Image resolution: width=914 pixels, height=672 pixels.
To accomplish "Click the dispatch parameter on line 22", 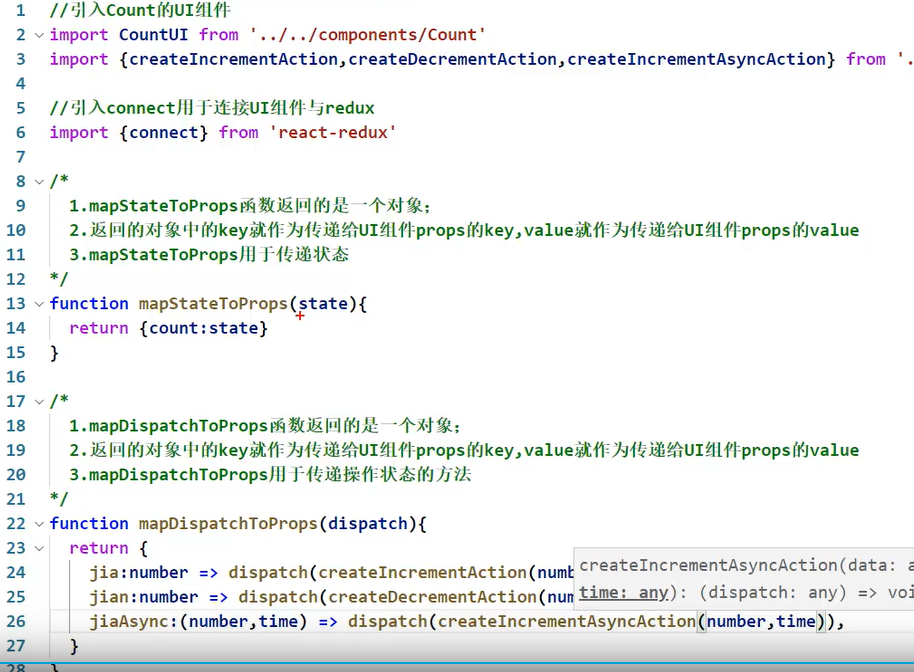I will (367, 523).
